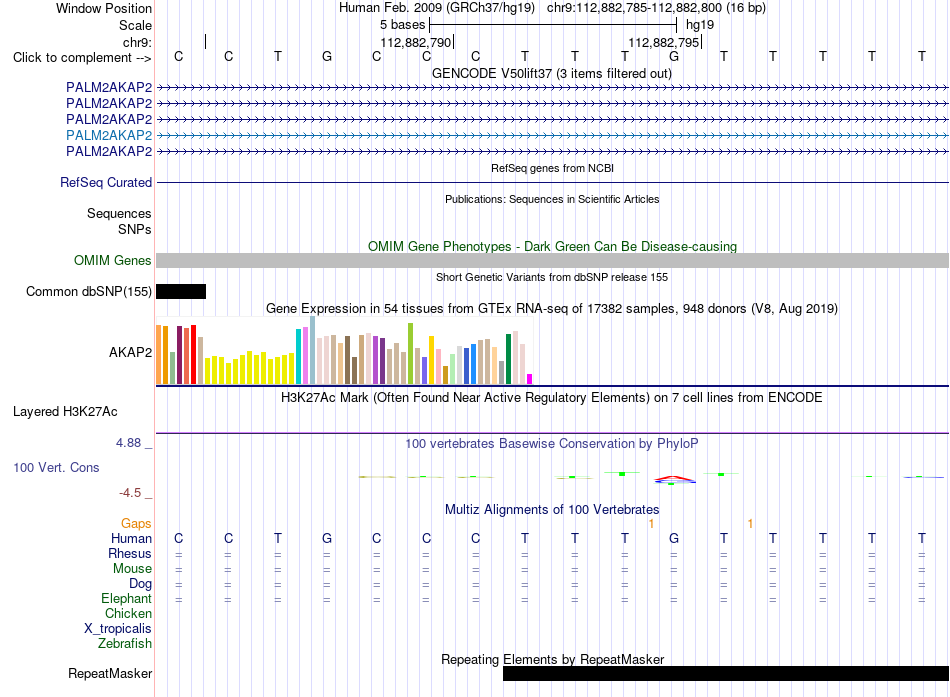Click the light-blue PALM2AKAP2 transcript label

coord(109,135)
